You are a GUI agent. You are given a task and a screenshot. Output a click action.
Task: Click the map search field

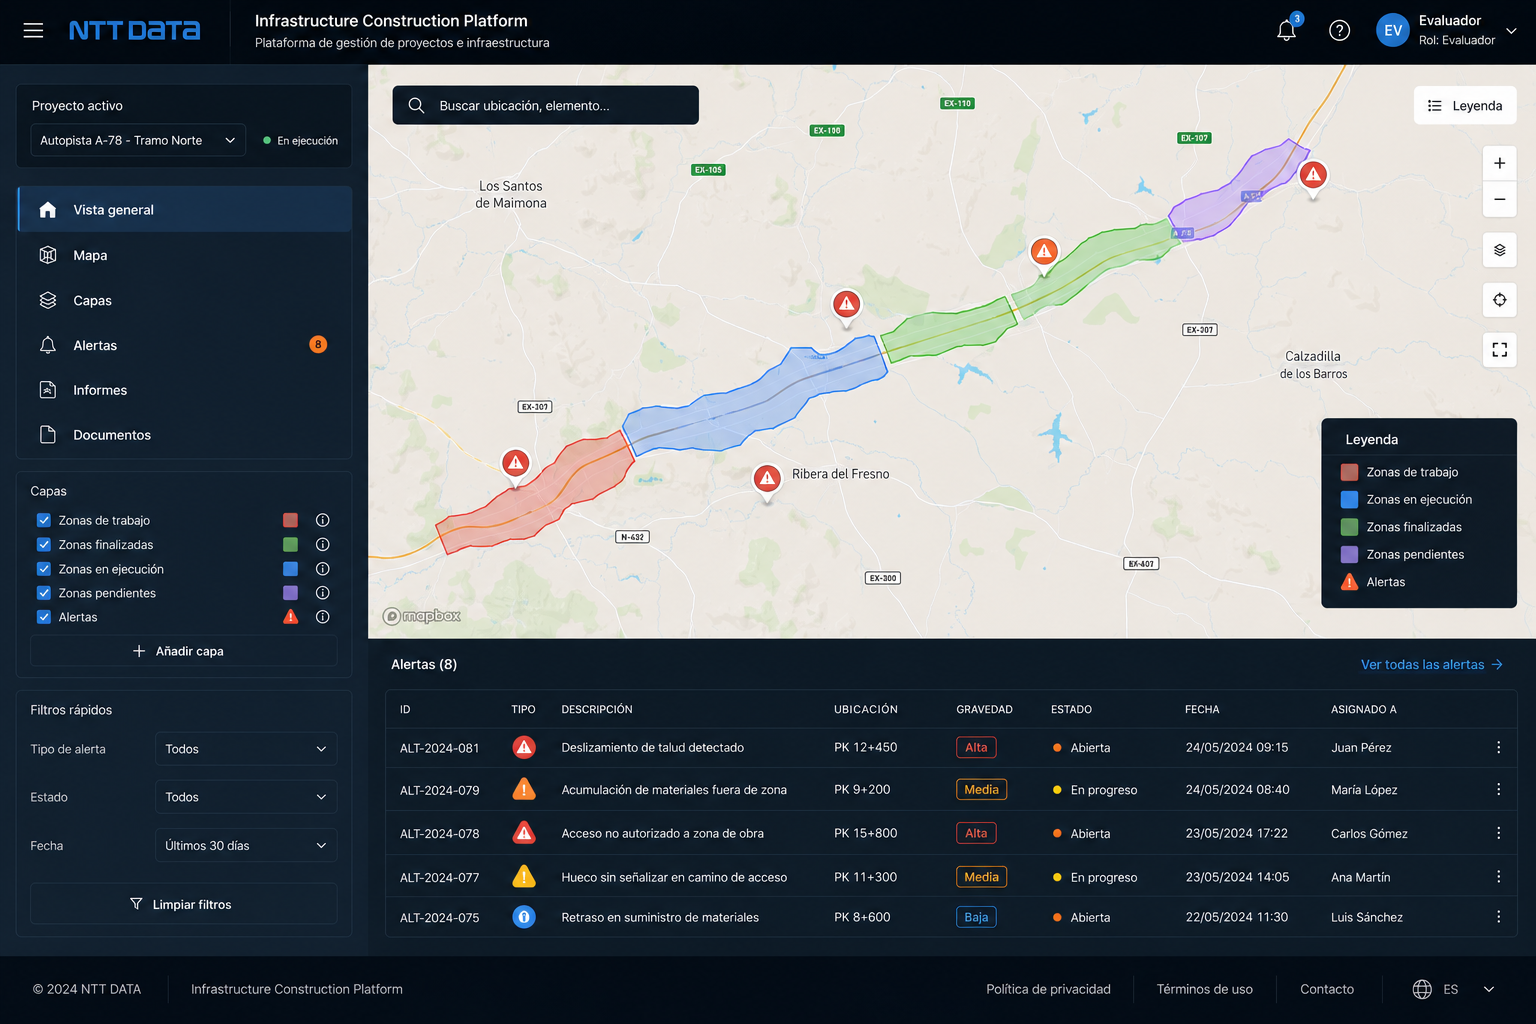[x=545, y=105]
